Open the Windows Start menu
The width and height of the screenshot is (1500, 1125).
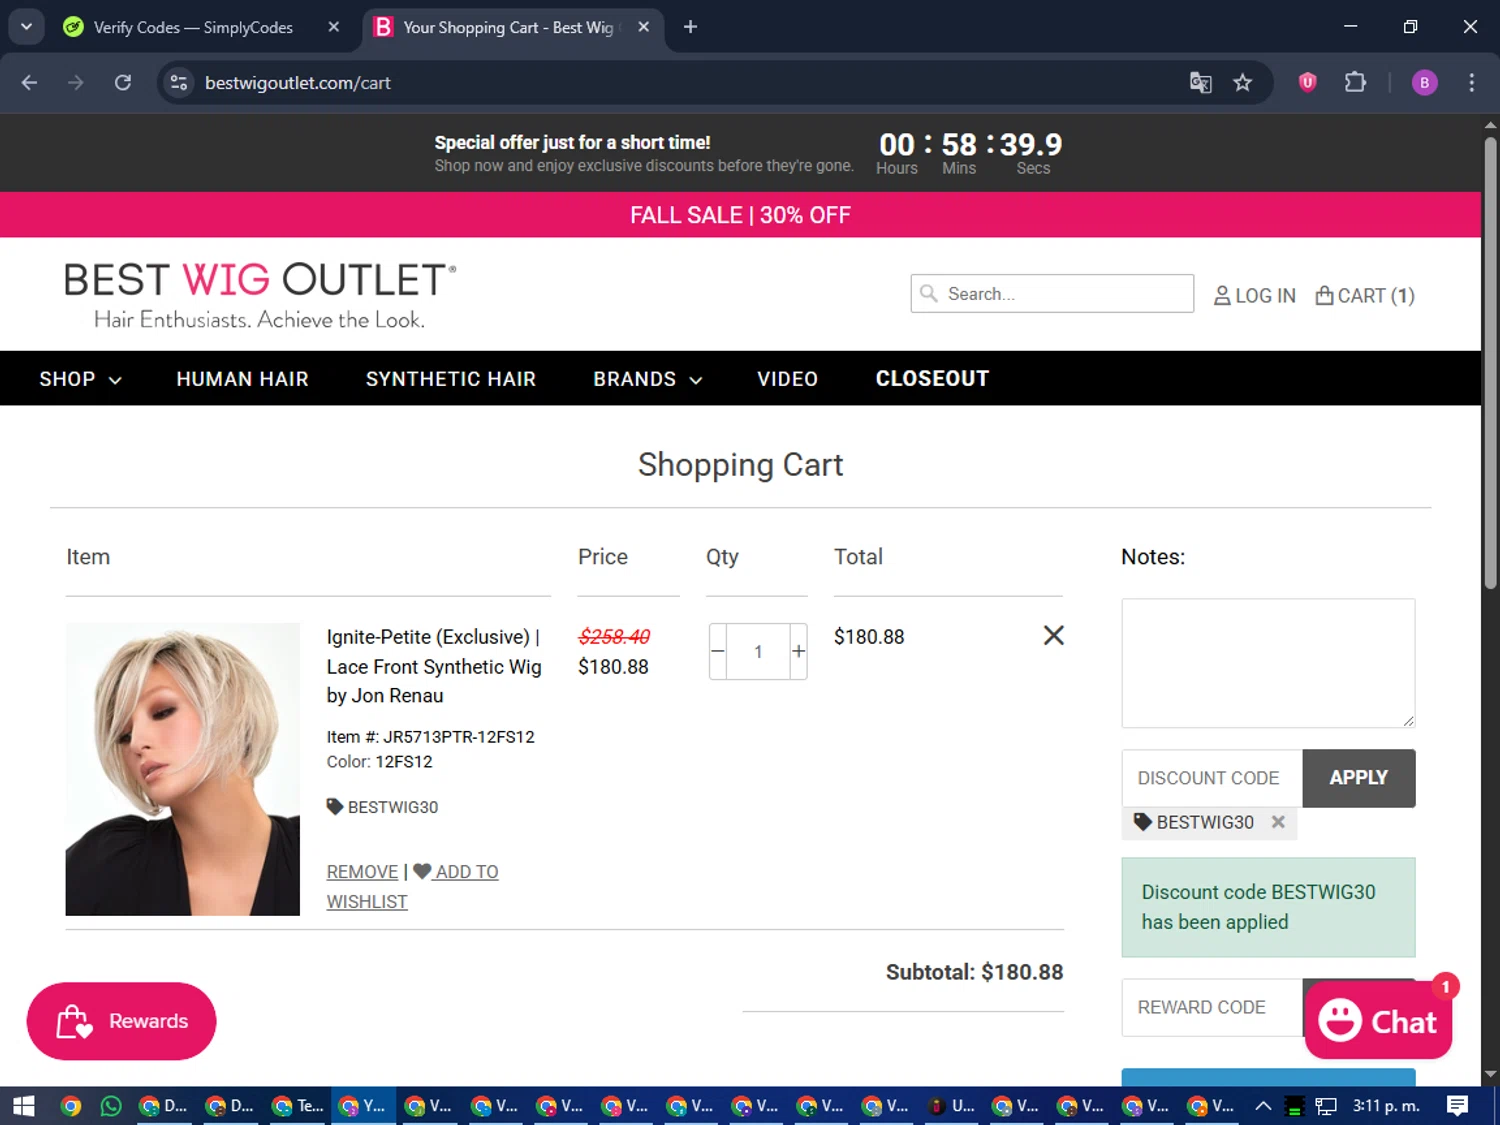point(23,1106)
